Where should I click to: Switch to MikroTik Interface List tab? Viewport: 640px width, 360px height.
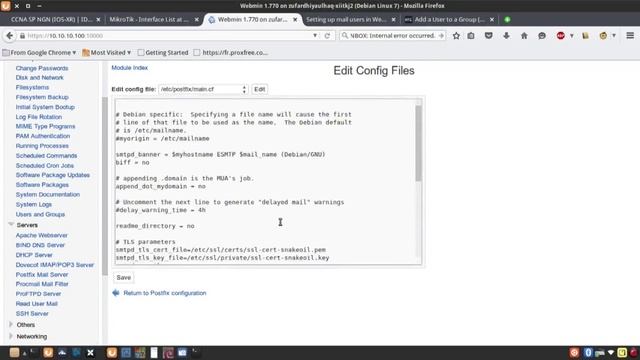(149, 20)
